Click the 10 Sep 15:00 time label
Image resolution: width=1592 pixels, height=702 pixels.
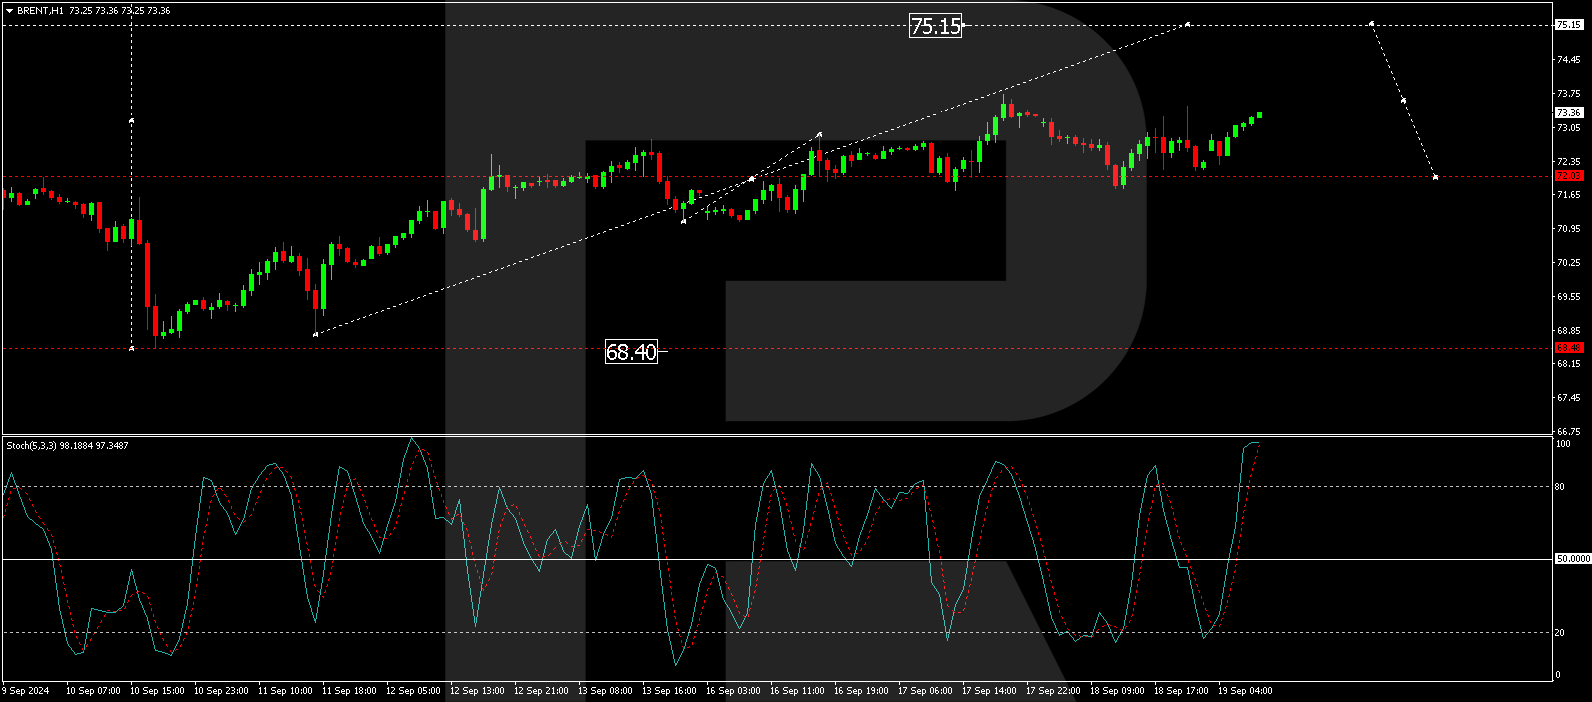point(157,691)
